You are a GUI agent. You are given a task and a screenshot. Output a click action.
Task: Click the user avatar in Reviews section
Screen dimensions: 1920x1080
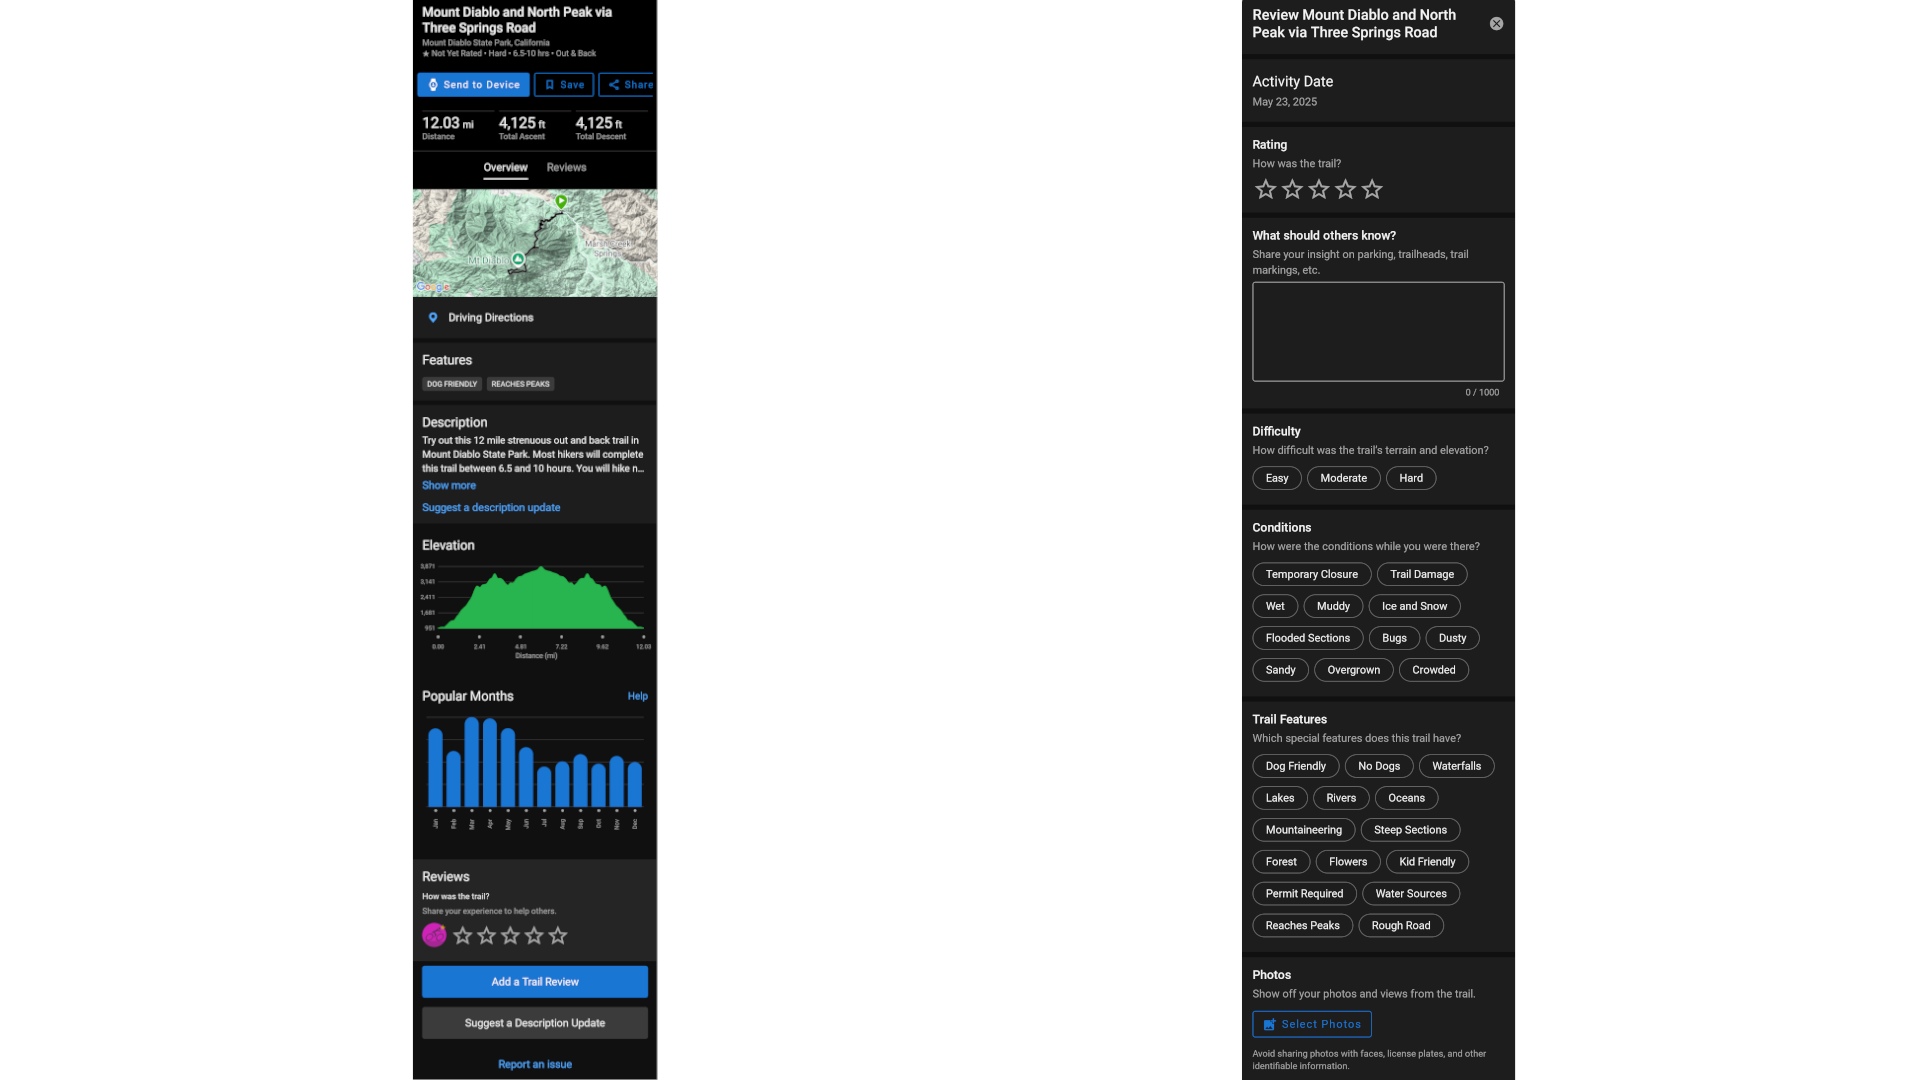(x=434, y=936)
